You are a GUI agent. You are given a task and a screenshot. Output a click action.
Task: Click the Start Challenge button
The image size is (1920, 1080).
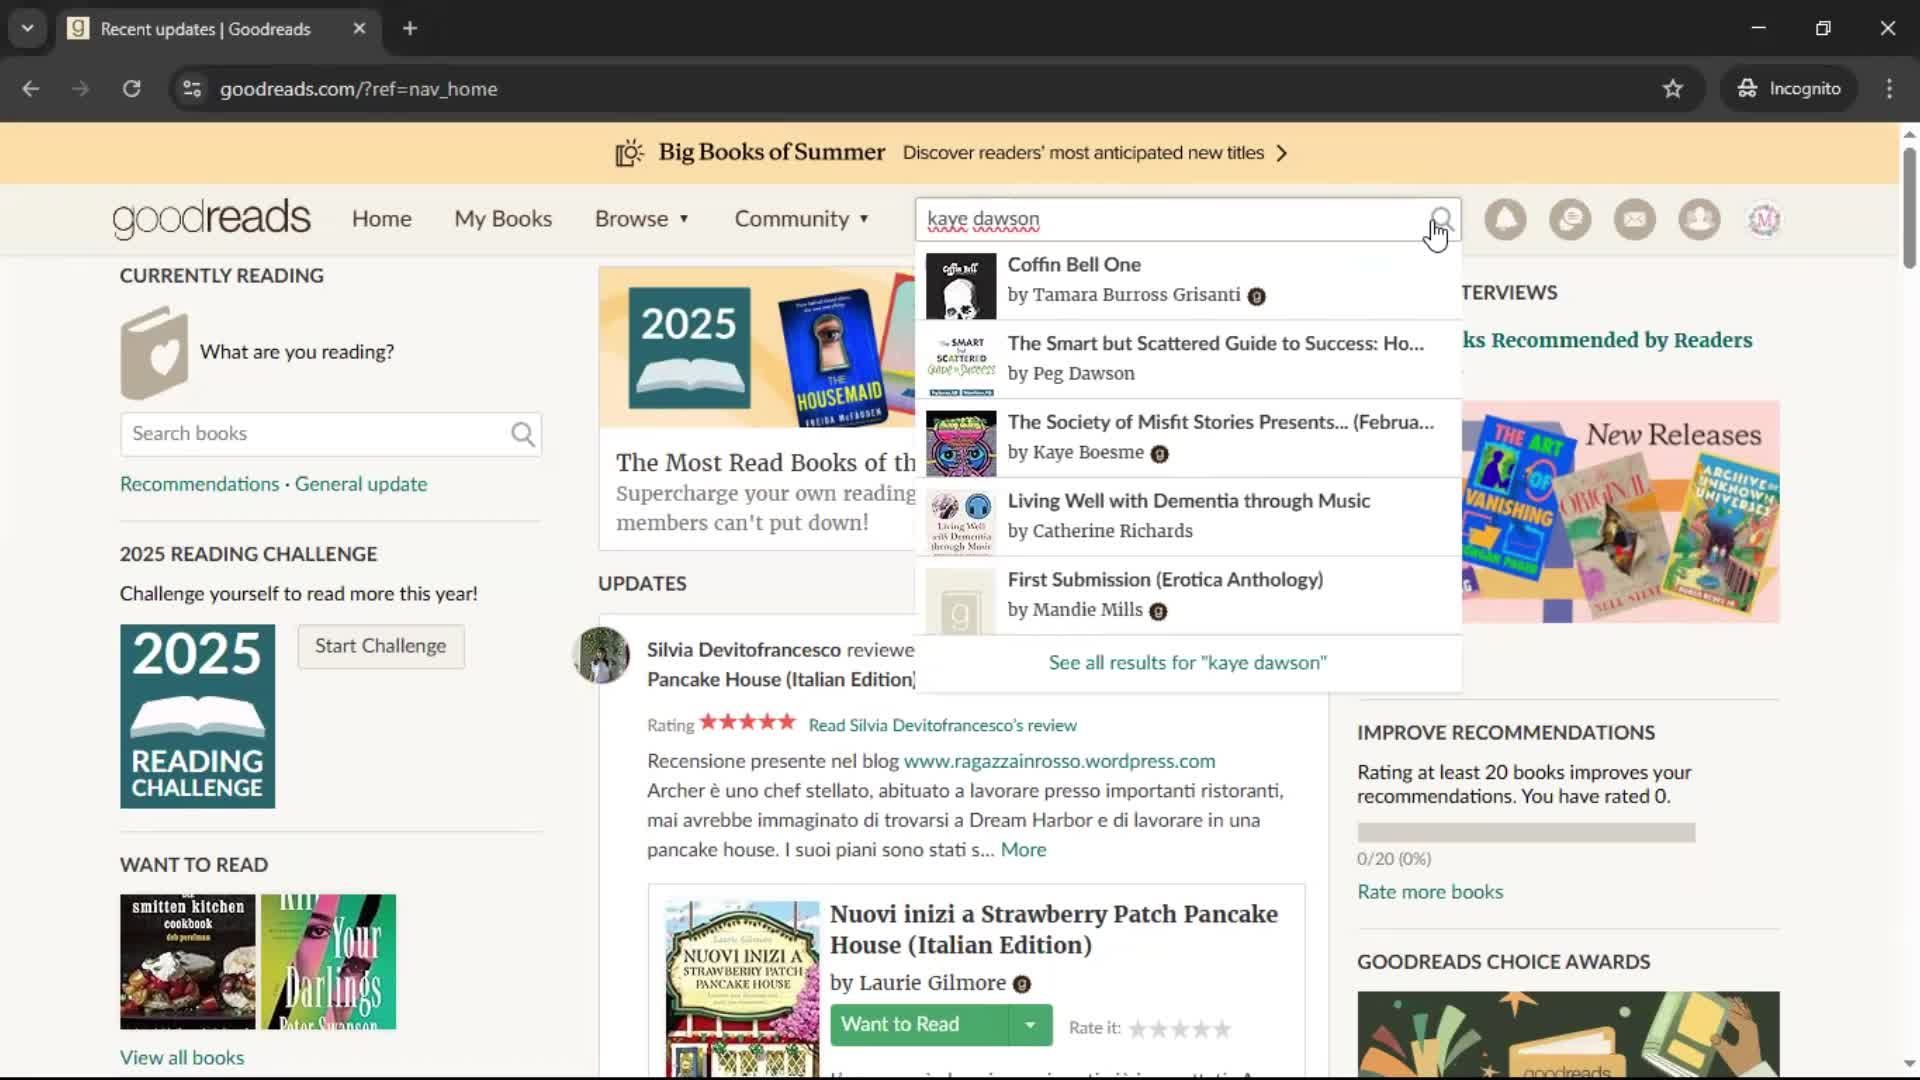[x=381, y=646]
